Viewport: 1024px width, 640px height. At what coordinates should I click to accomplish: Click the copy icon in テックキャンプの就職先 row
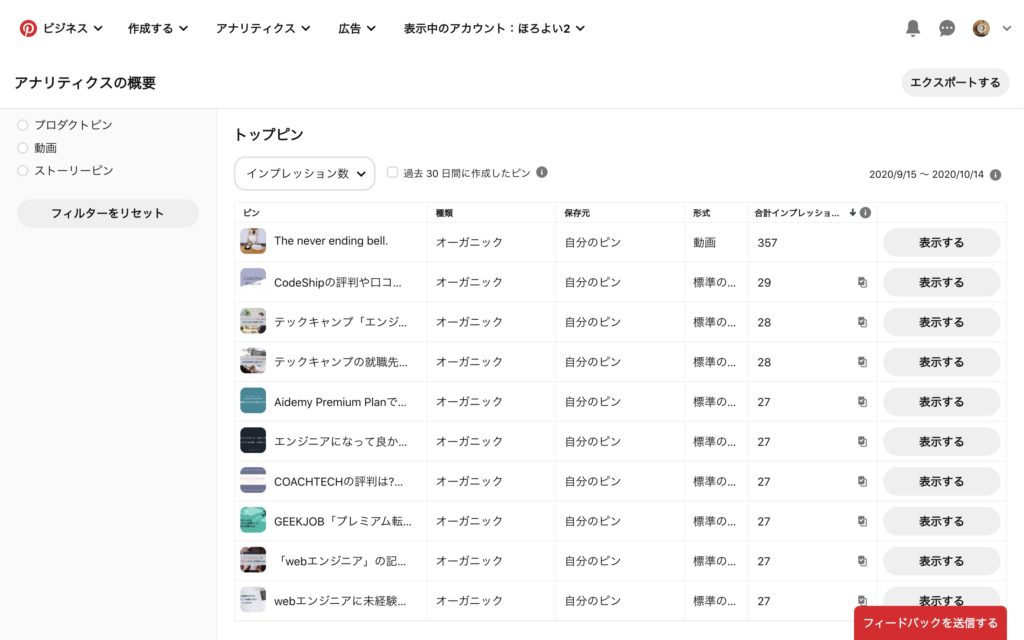pos(862,362)
